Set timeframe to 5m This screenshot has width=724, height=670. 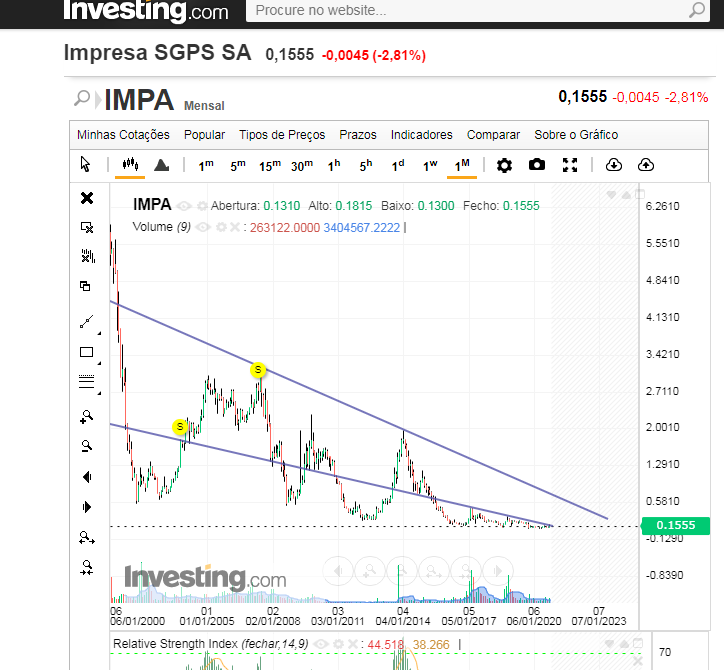coord(238,165)
